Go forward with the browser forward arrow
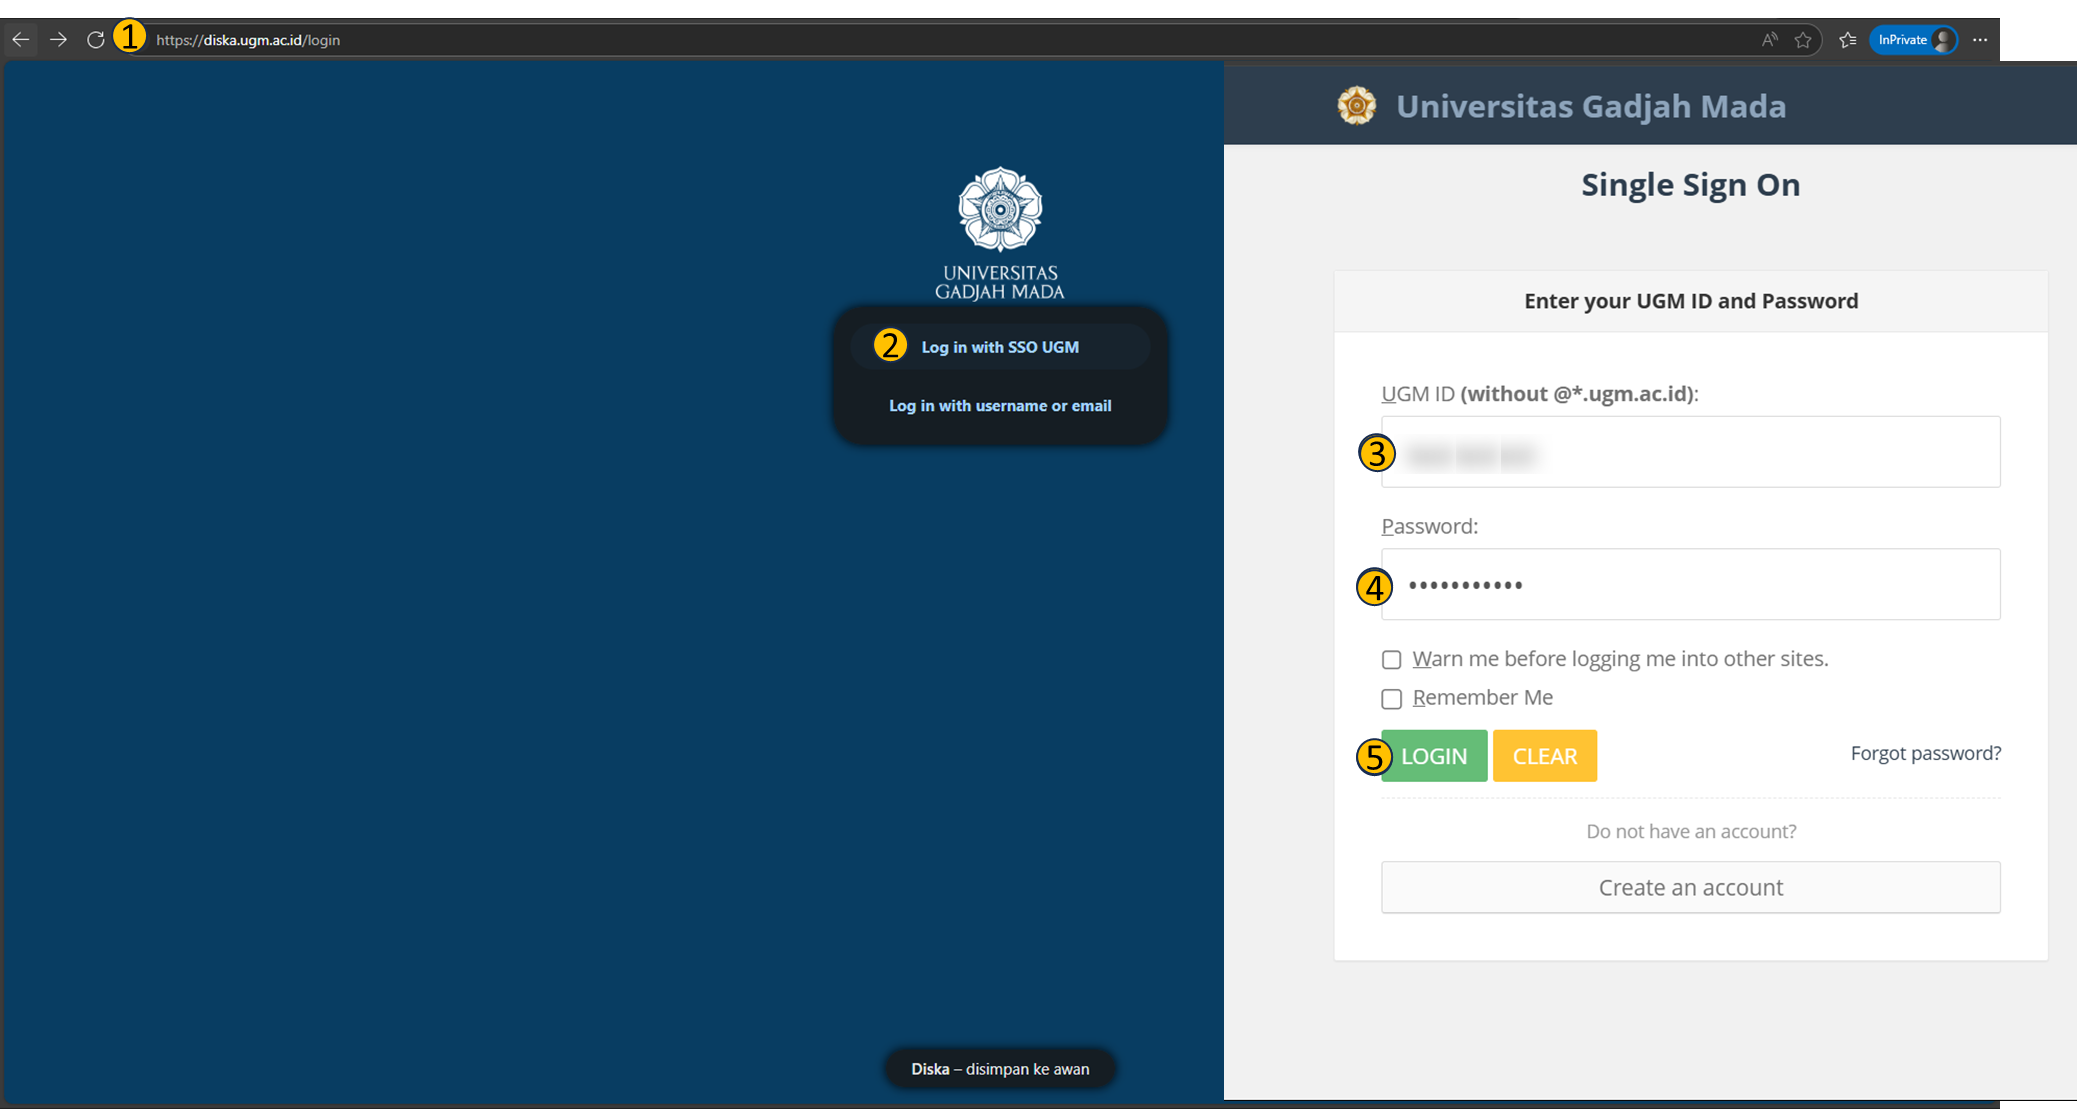Viewport: 2077px width, 1109px height. coord(58,40)
